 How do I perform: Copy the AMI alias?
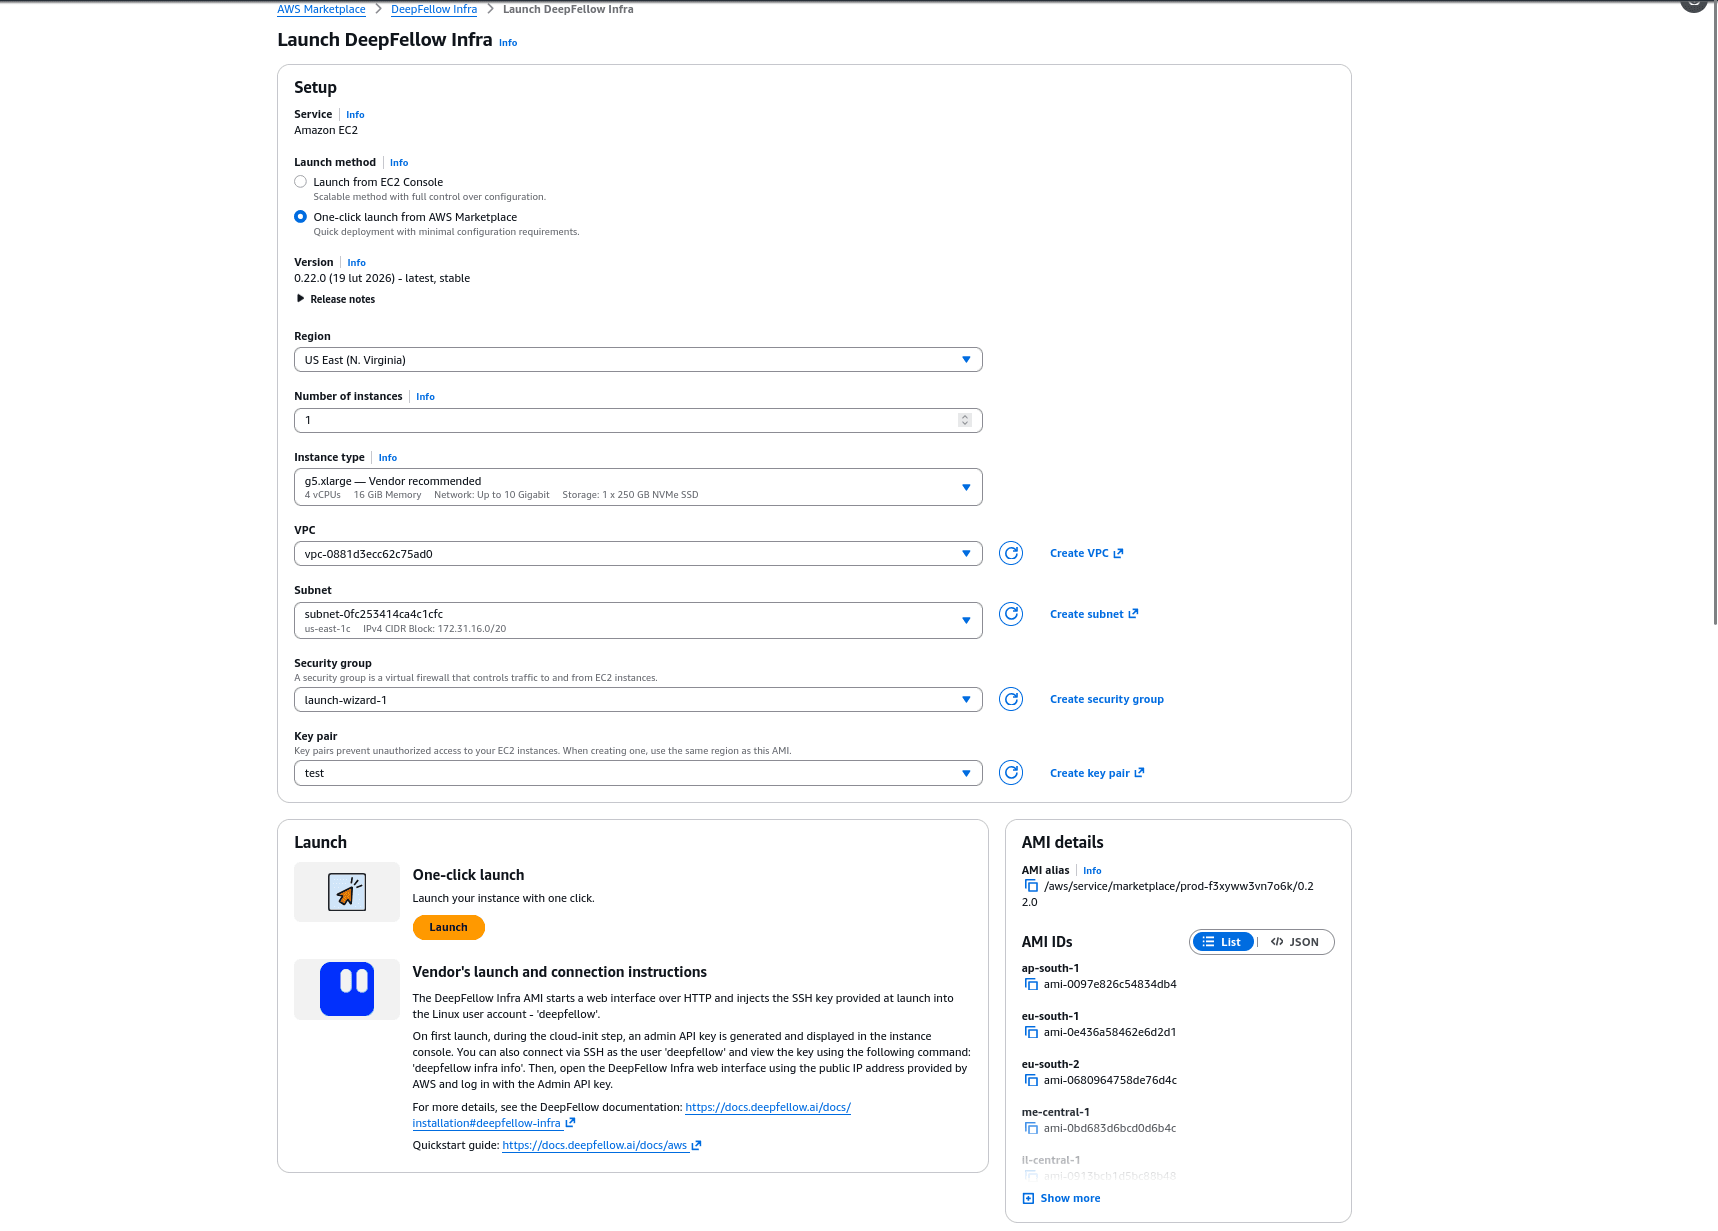tap(1030, 886)
